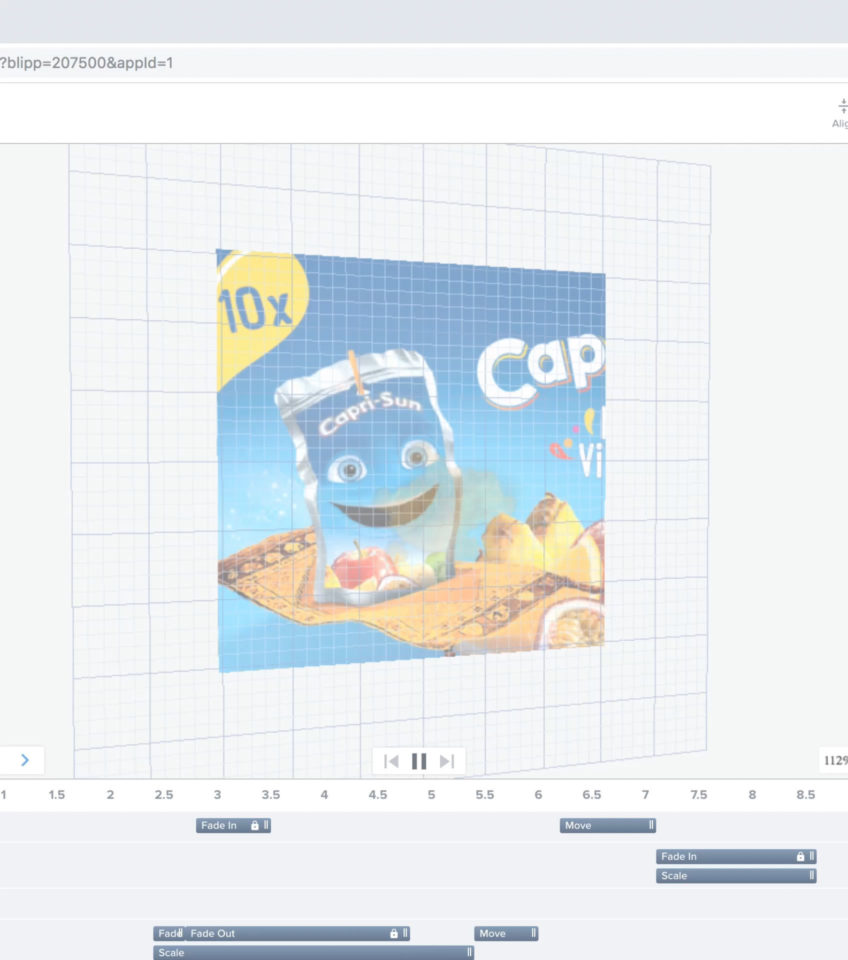Pause the animation preview
The image size is (848, 960).
pyautogui.click(x=419, y=761)
